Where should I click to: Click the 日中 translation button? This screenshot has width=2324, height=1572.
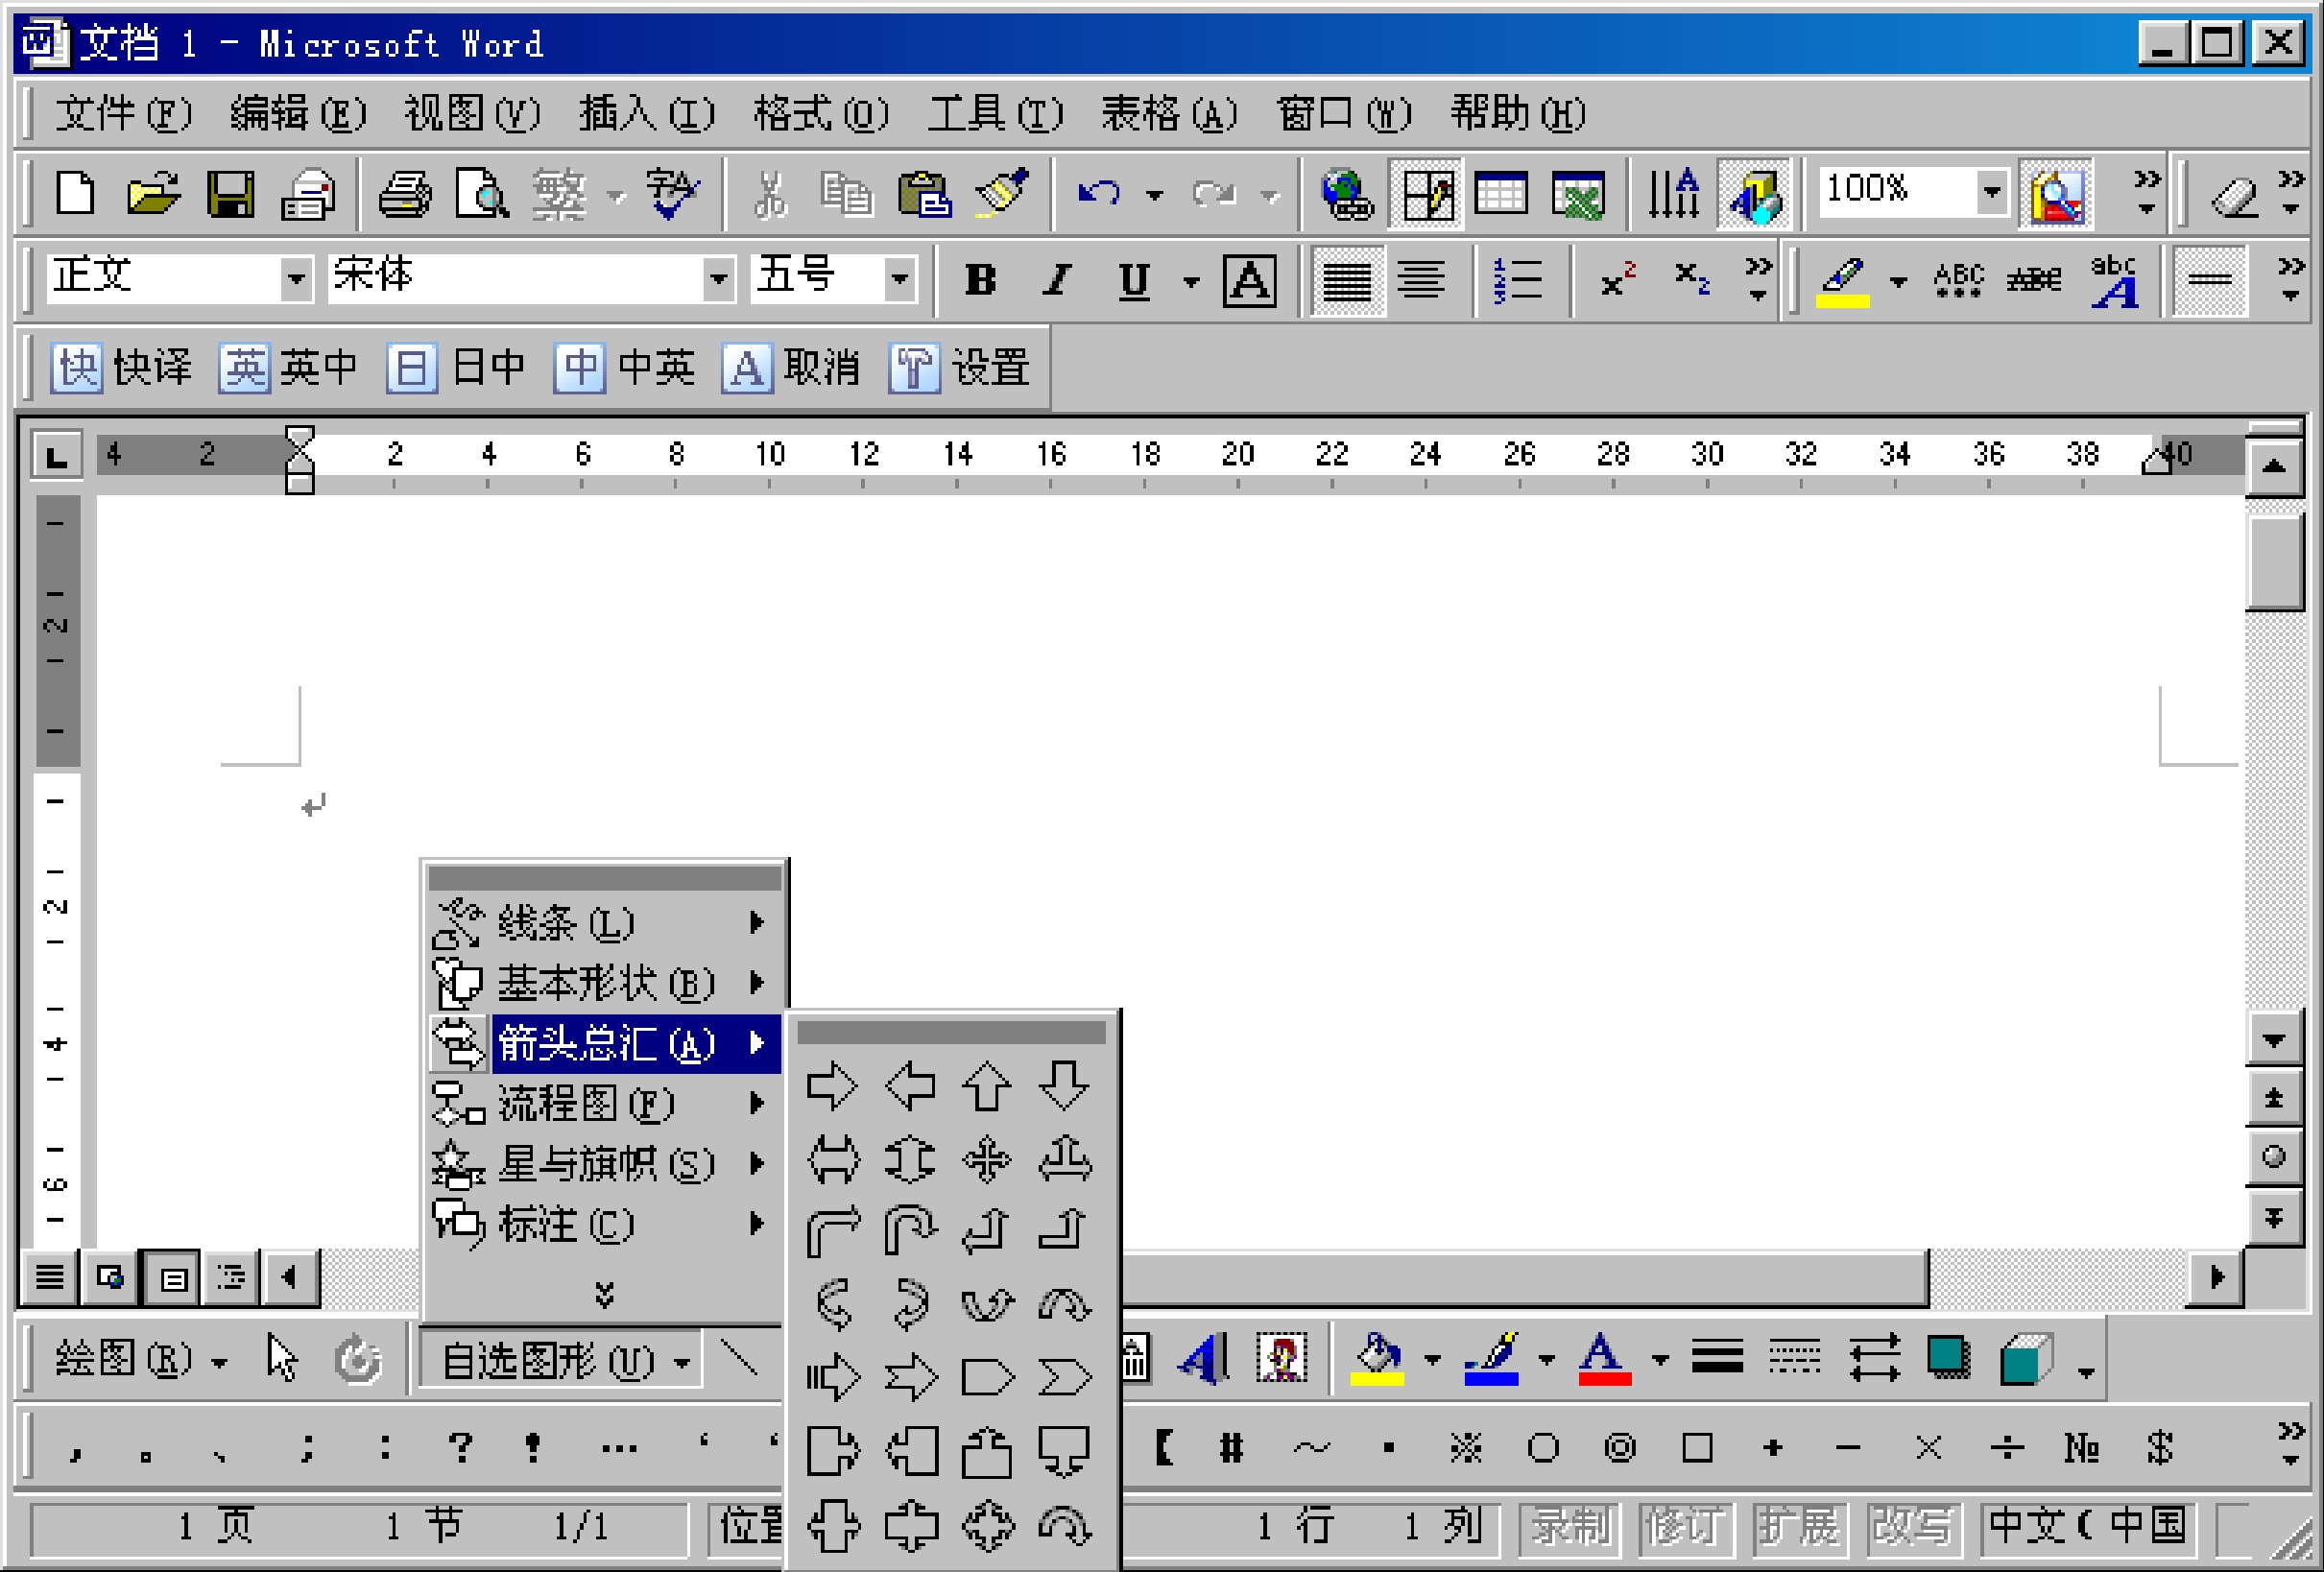coord(456,367)
